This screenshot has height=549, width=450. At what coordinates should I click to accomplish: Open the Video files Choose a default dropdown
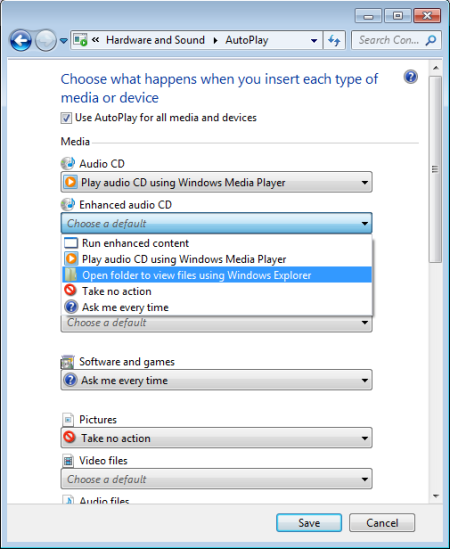pyautogui.click(x=216, y=479)
